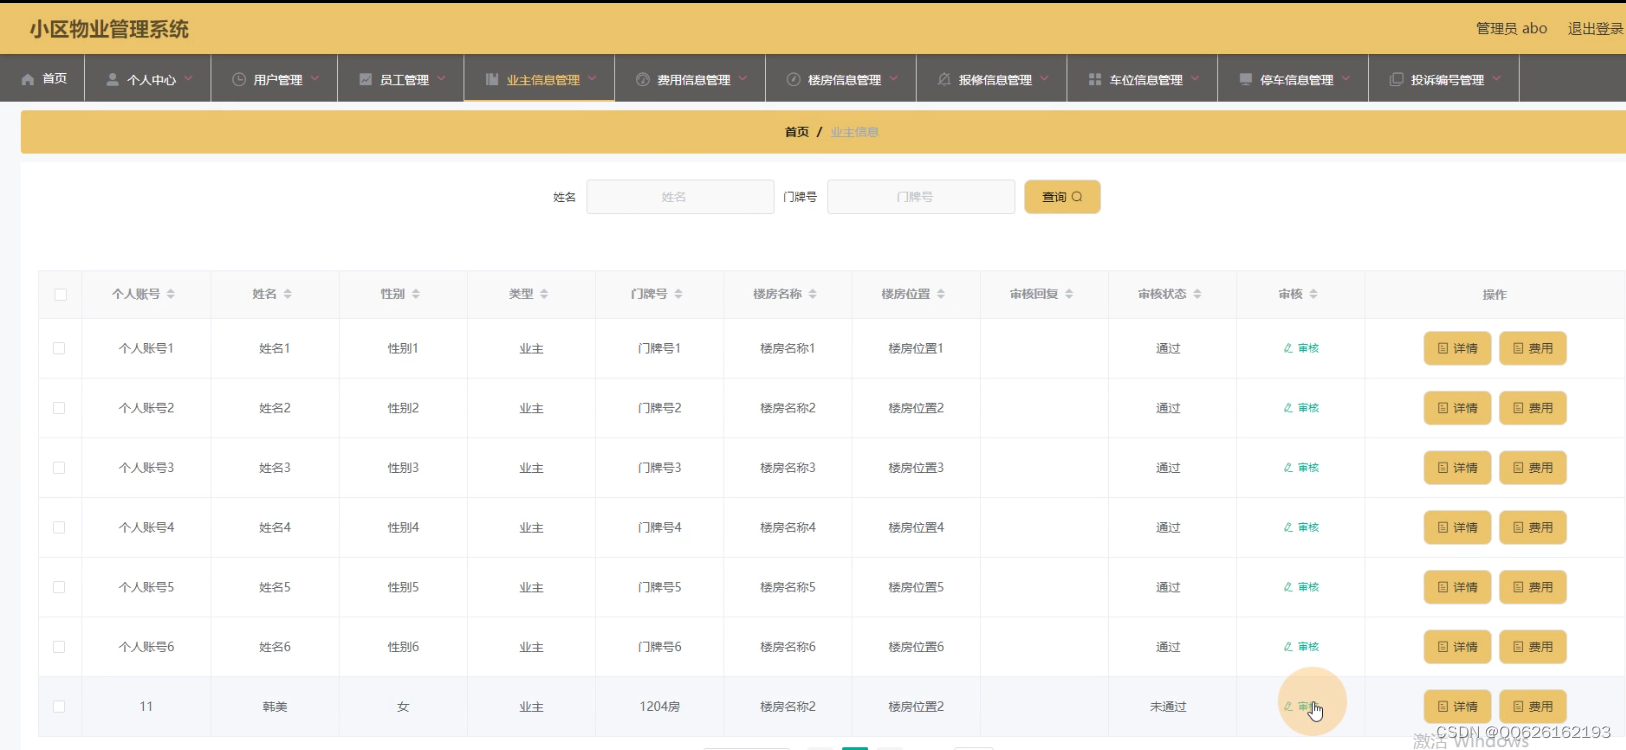Expand the 员工管理 dropdown arrow

point(441,78)
